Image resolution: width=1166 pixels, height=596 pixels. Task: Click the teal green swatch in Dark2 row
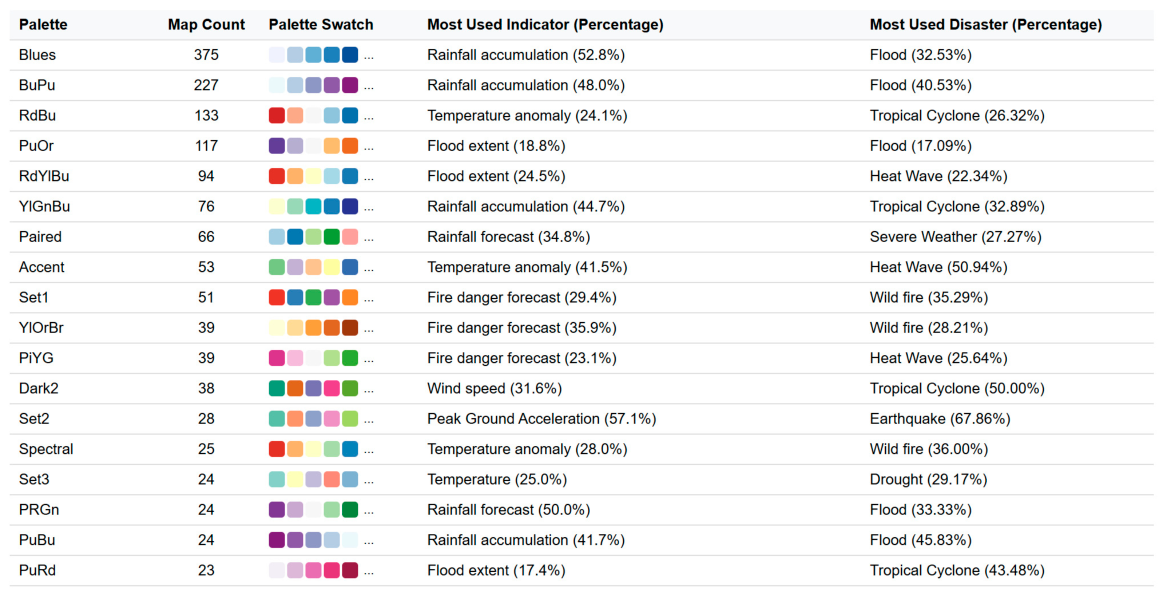click(277, 388)
